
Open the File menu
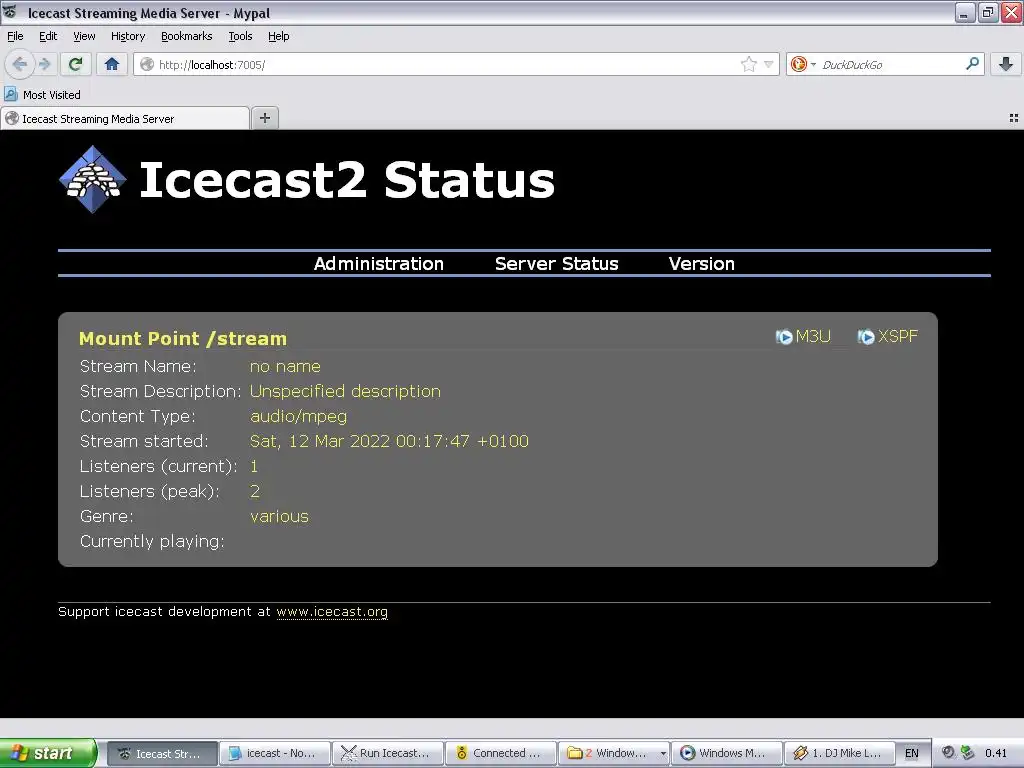pyautogui.click(x=15, y=36)
